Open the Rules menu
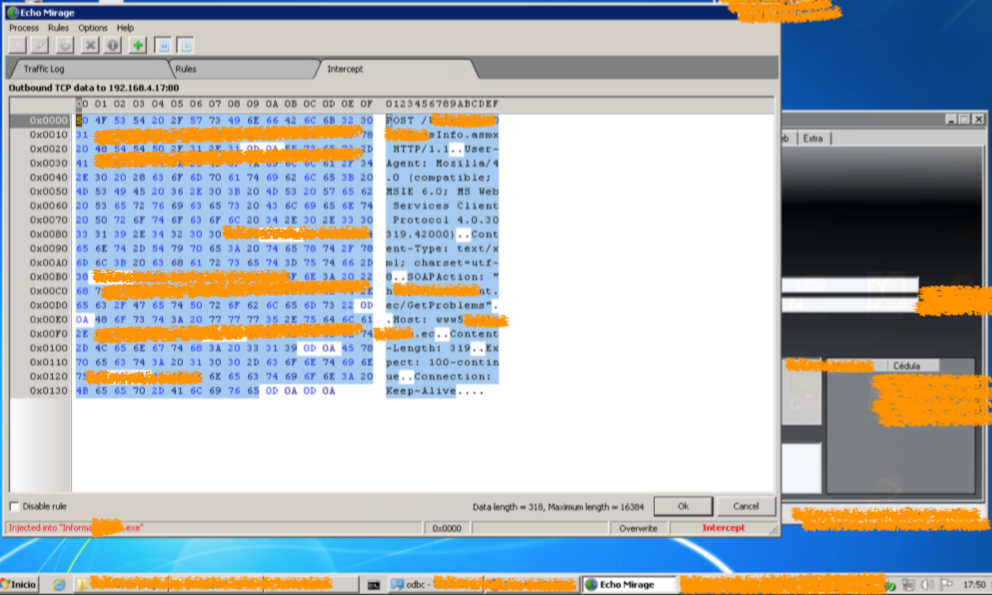The width and height of the screenshot is (992, 595). (x=58, y=28)
